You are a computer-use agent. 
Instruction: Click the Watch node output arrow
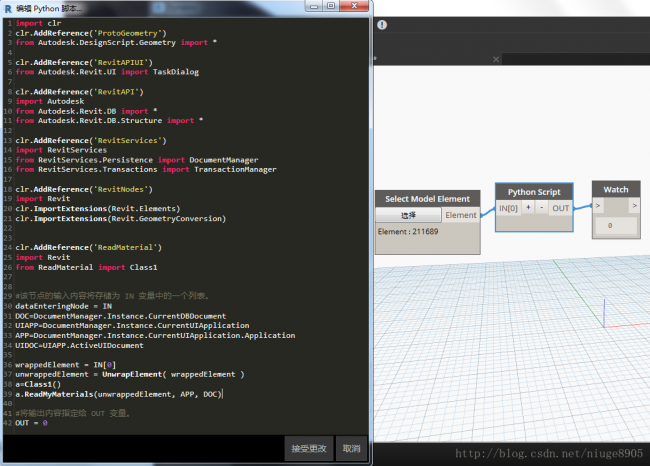[633, 206]
